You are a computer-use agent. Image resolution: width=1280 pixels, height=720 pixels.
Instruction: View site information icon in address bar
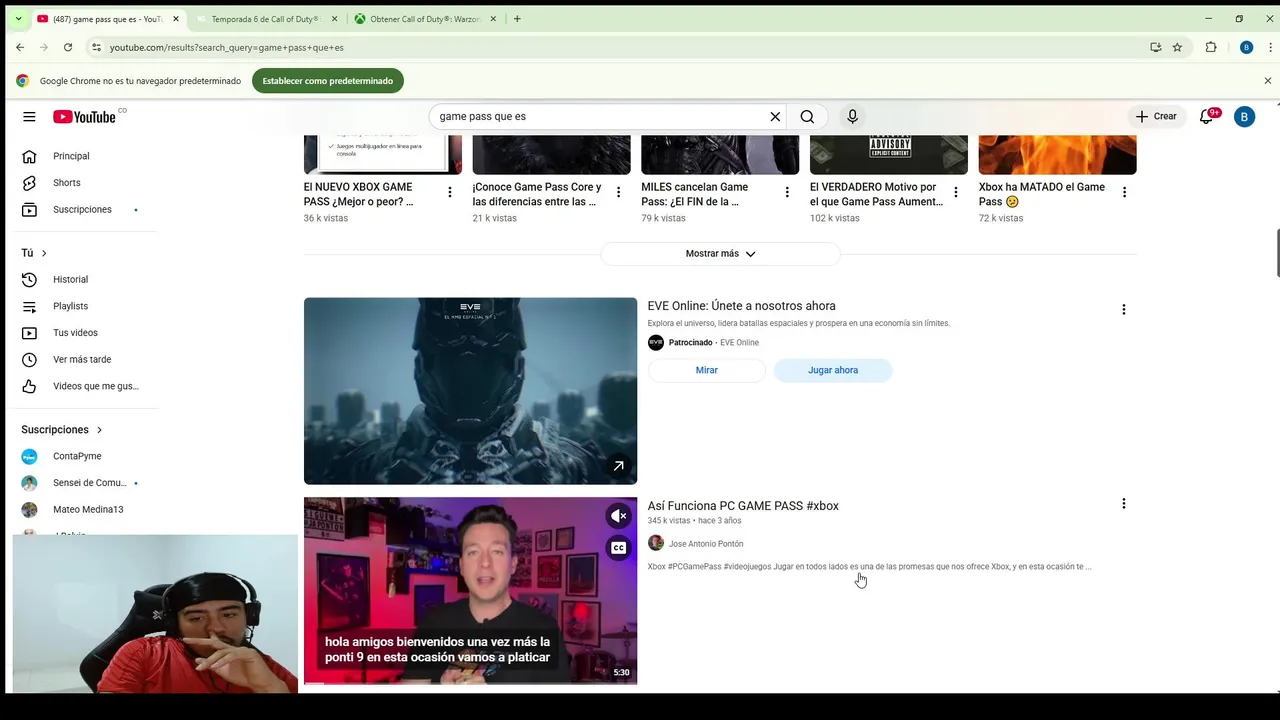pyautogui.click(x=96, y=47)
